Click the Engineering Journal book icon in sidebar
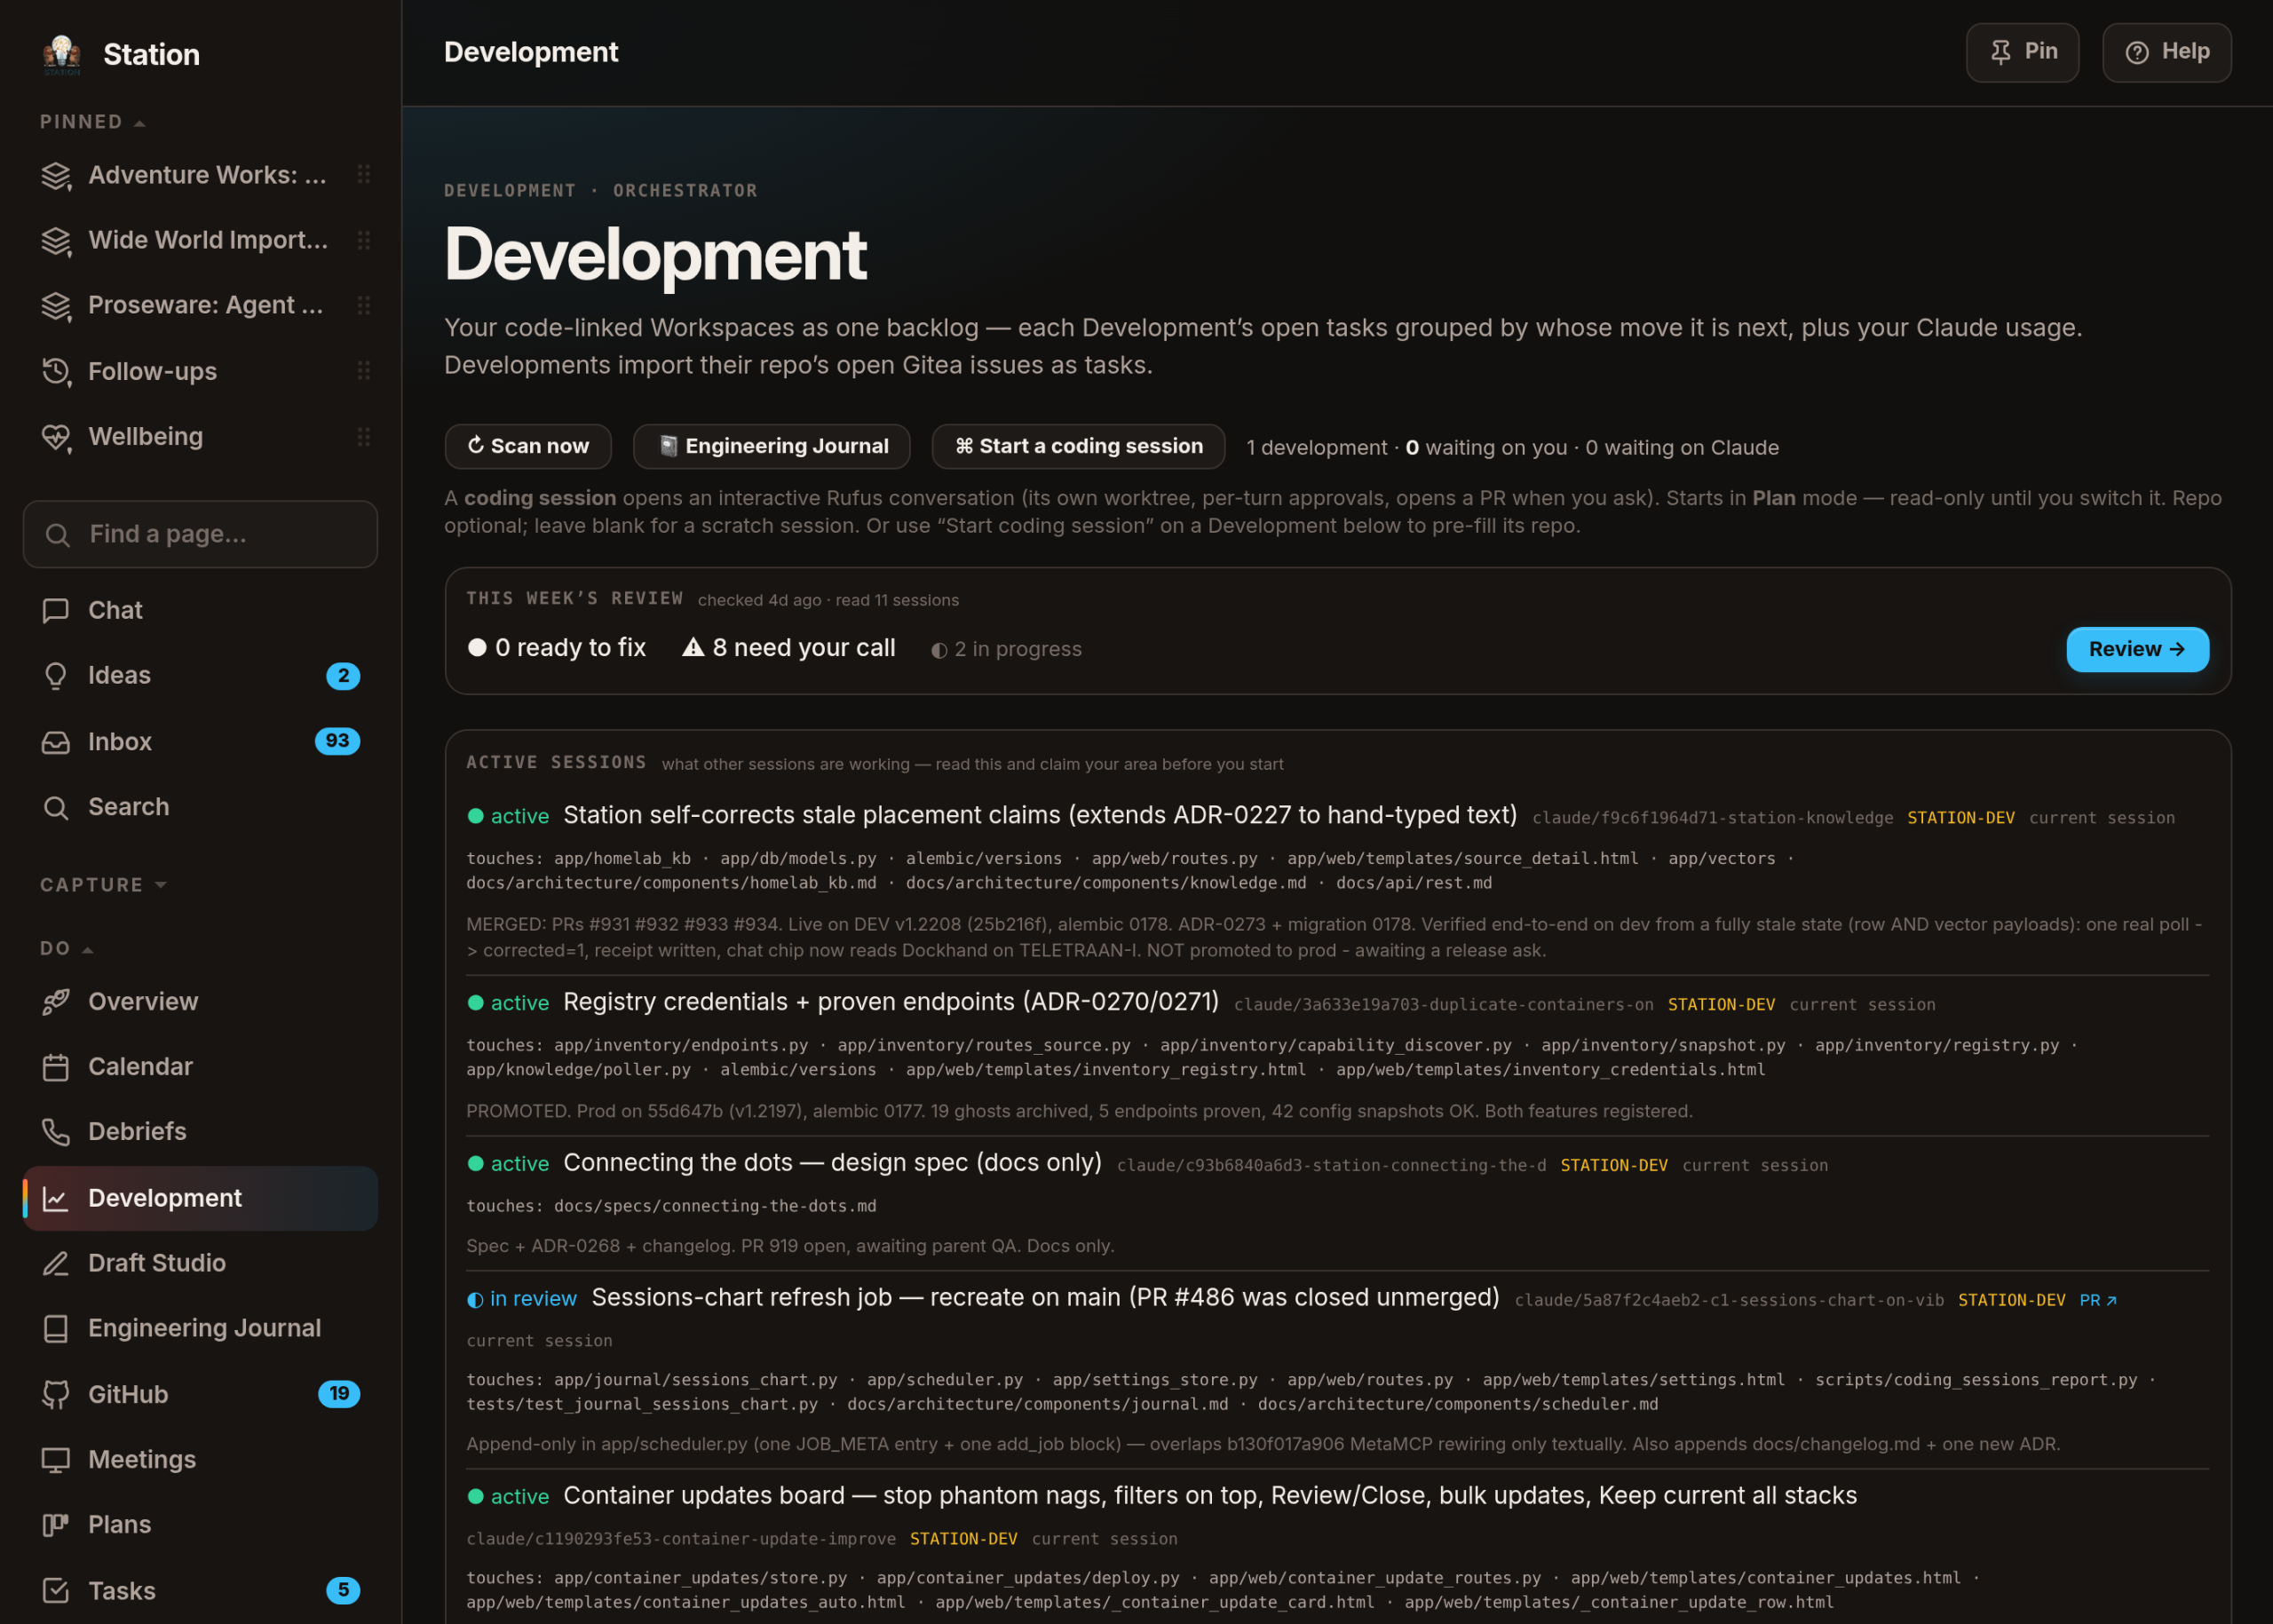 [56, 1328]
